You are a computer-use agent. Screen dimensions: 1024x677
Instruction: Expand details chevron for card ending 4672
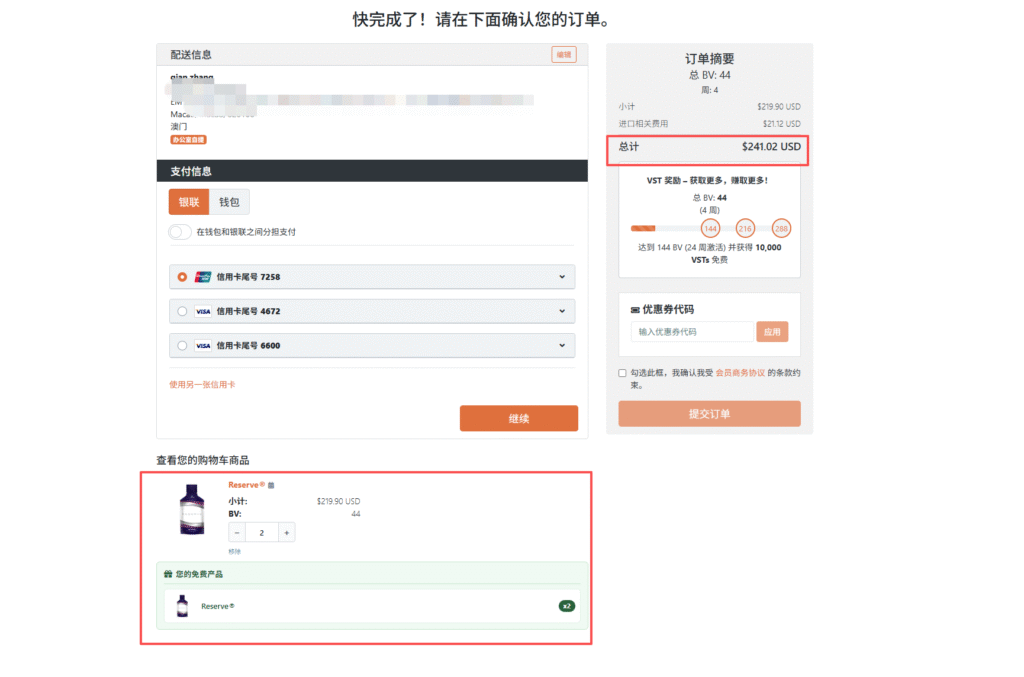[562, 311]
